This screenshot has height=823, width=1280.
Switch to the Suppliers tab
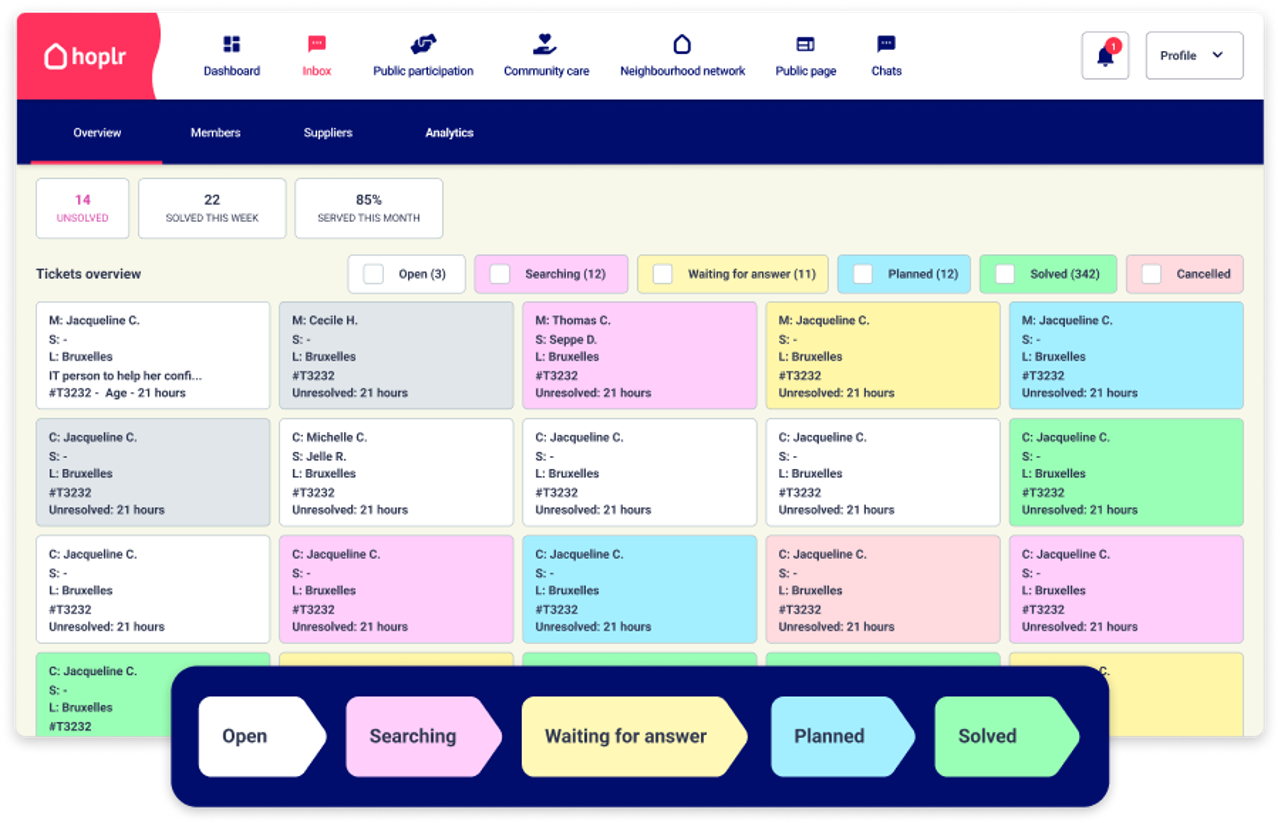coord(328,133)
